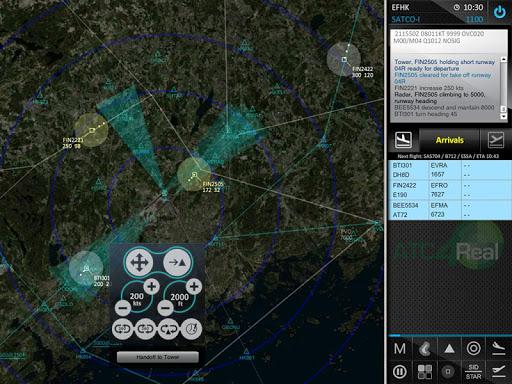Click the direct-to-waypoint arrow triangle button

click(x=177, y=262)
